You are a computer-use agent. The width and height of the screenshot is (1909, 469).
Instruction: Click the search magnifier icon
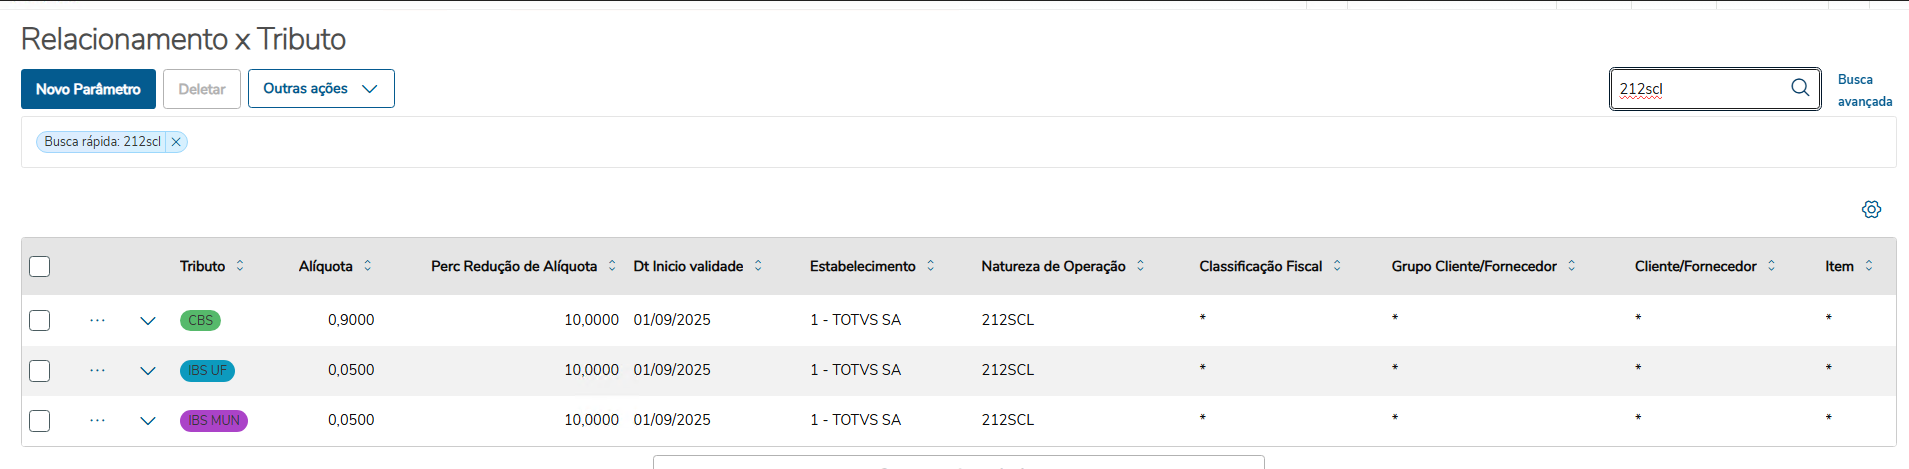(x=1800, y=88)
